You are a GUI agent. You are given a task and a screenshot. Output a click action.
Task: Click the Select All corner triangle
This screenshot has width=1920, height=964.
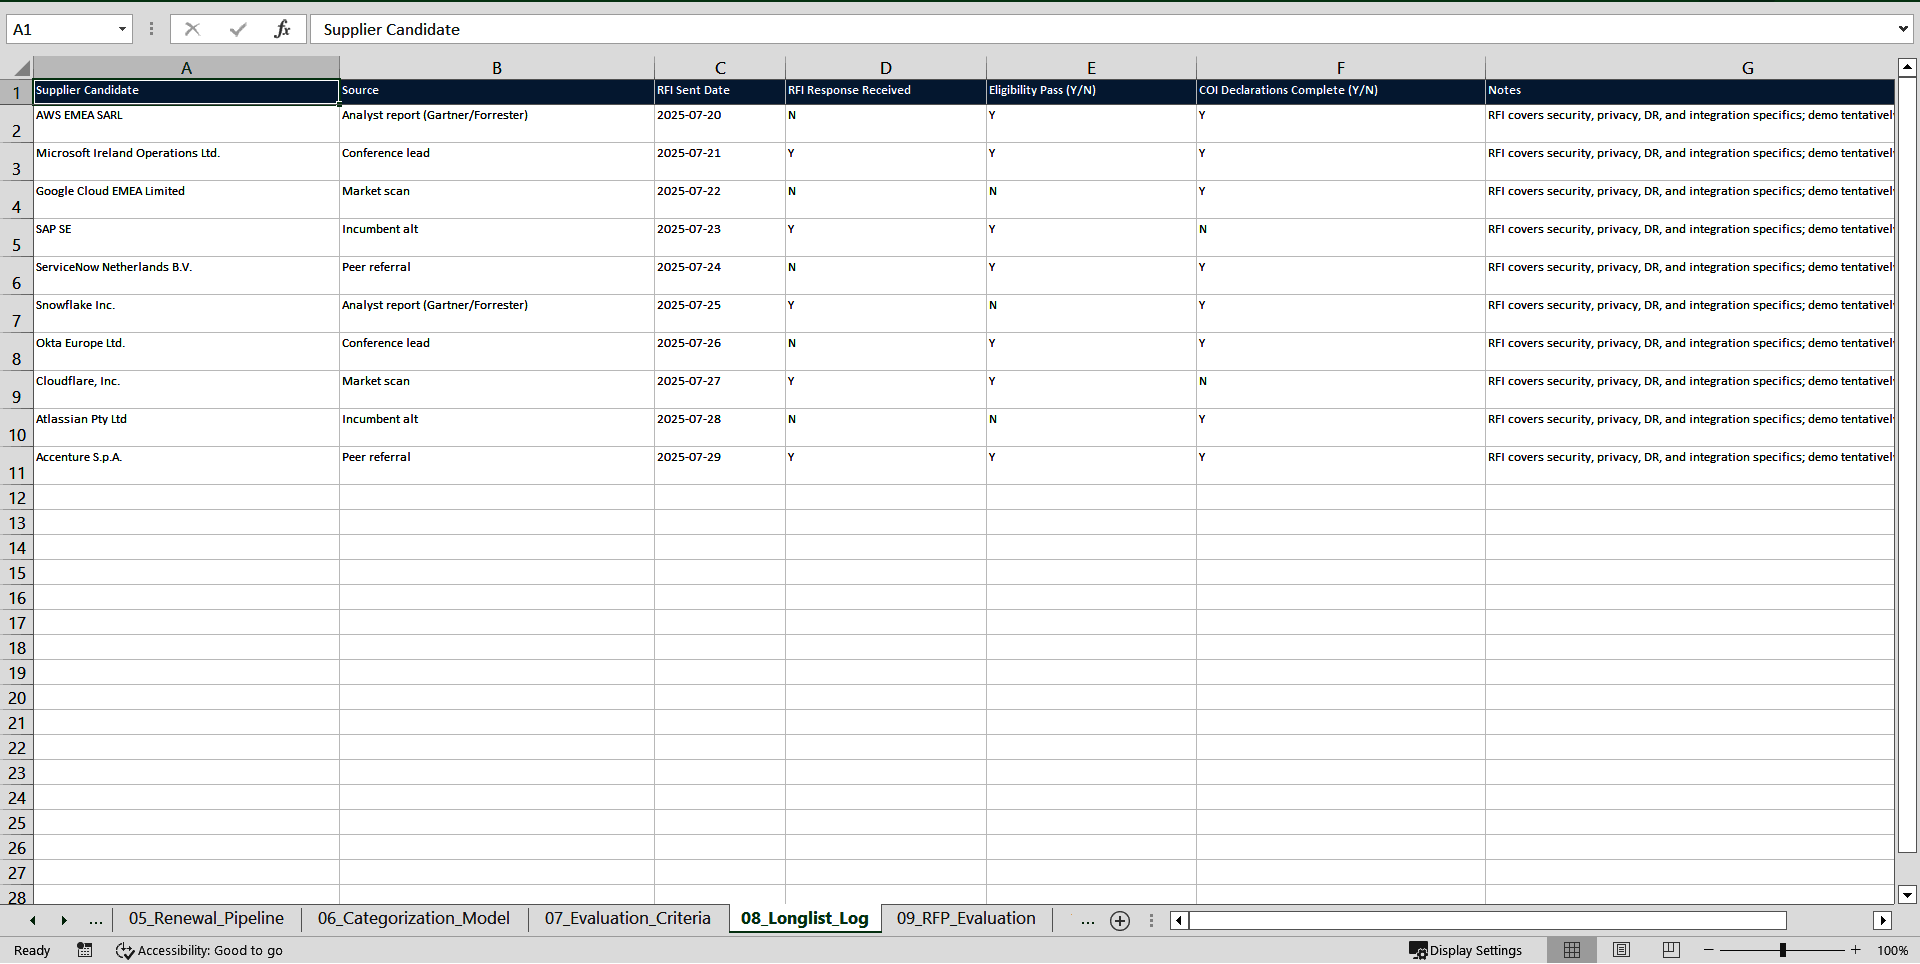pyautogui.click(x=22, y=68)
